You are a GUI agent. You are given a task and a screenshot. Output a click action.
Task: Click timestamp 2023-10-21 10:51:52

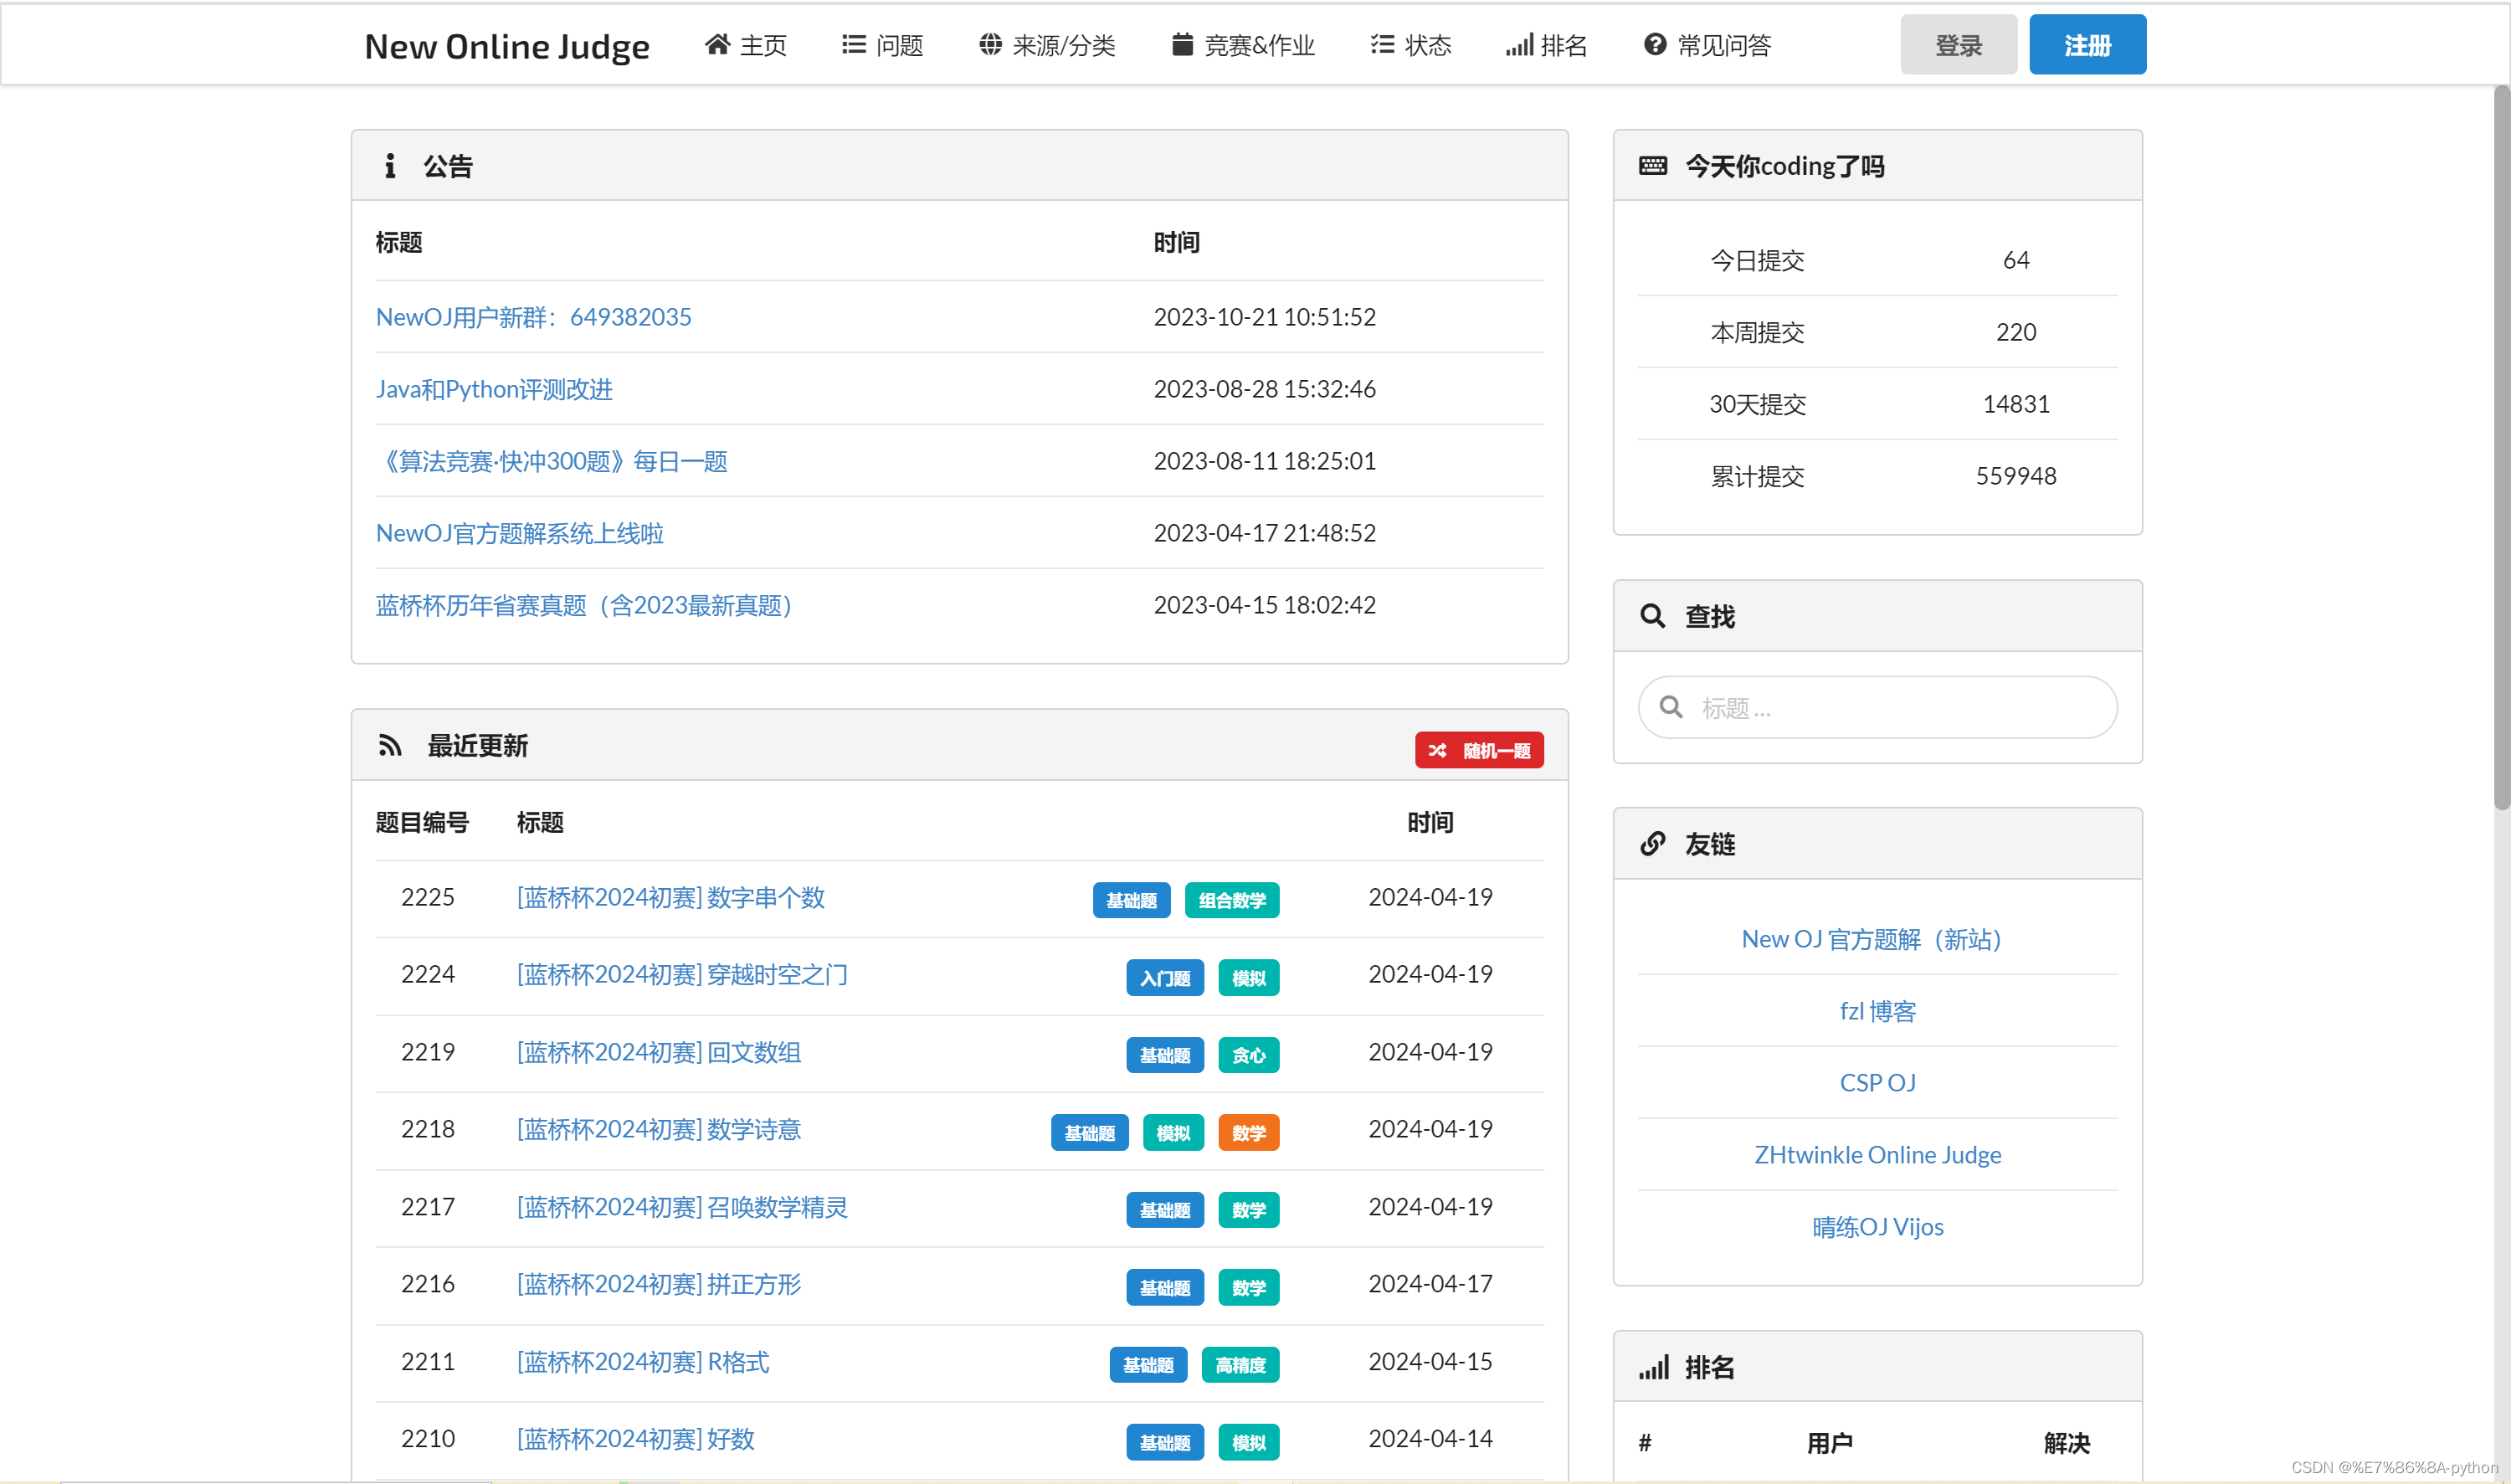(x=1264, y=317)
